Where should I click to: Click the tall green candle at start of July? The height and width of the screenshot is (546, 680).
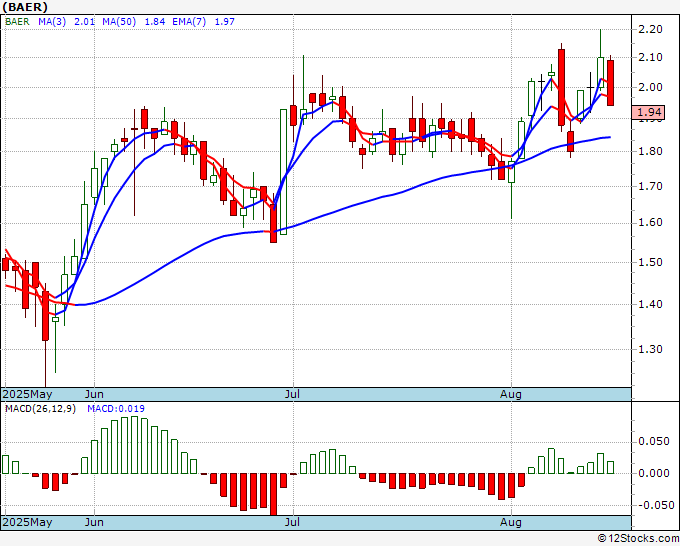[283, 172]
